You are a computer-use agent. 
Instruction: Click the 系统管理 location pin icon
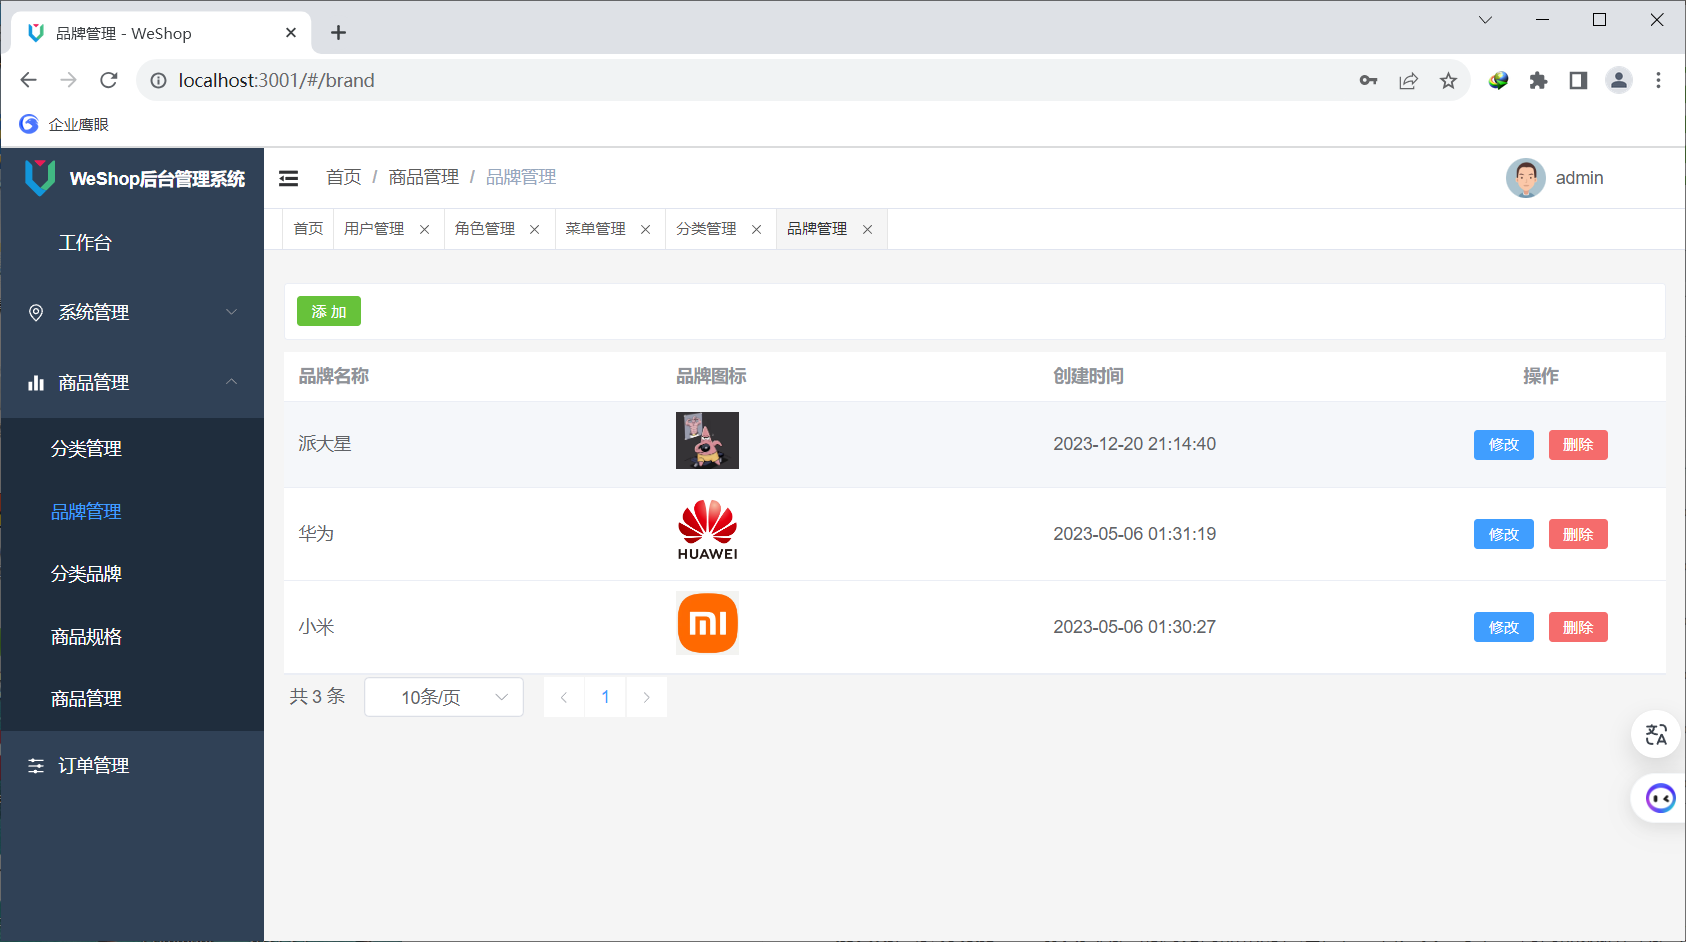(x=36, y=312)
